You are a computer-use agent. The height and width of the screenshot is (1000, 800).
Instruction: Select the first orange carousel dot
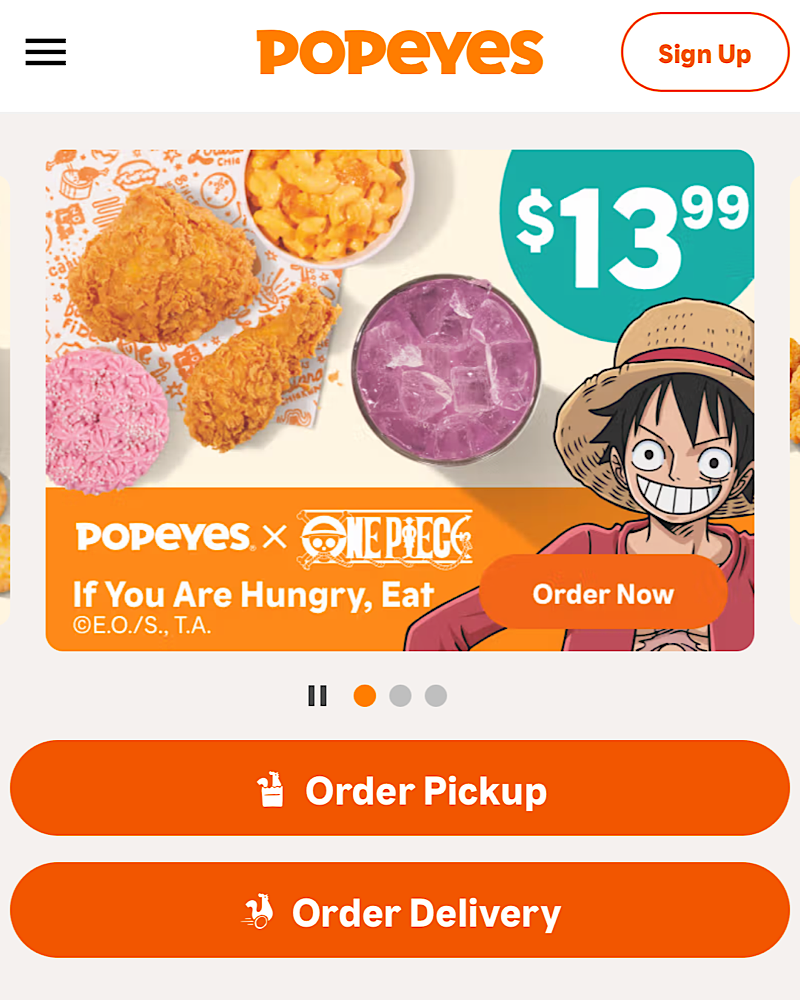(365, 696)
